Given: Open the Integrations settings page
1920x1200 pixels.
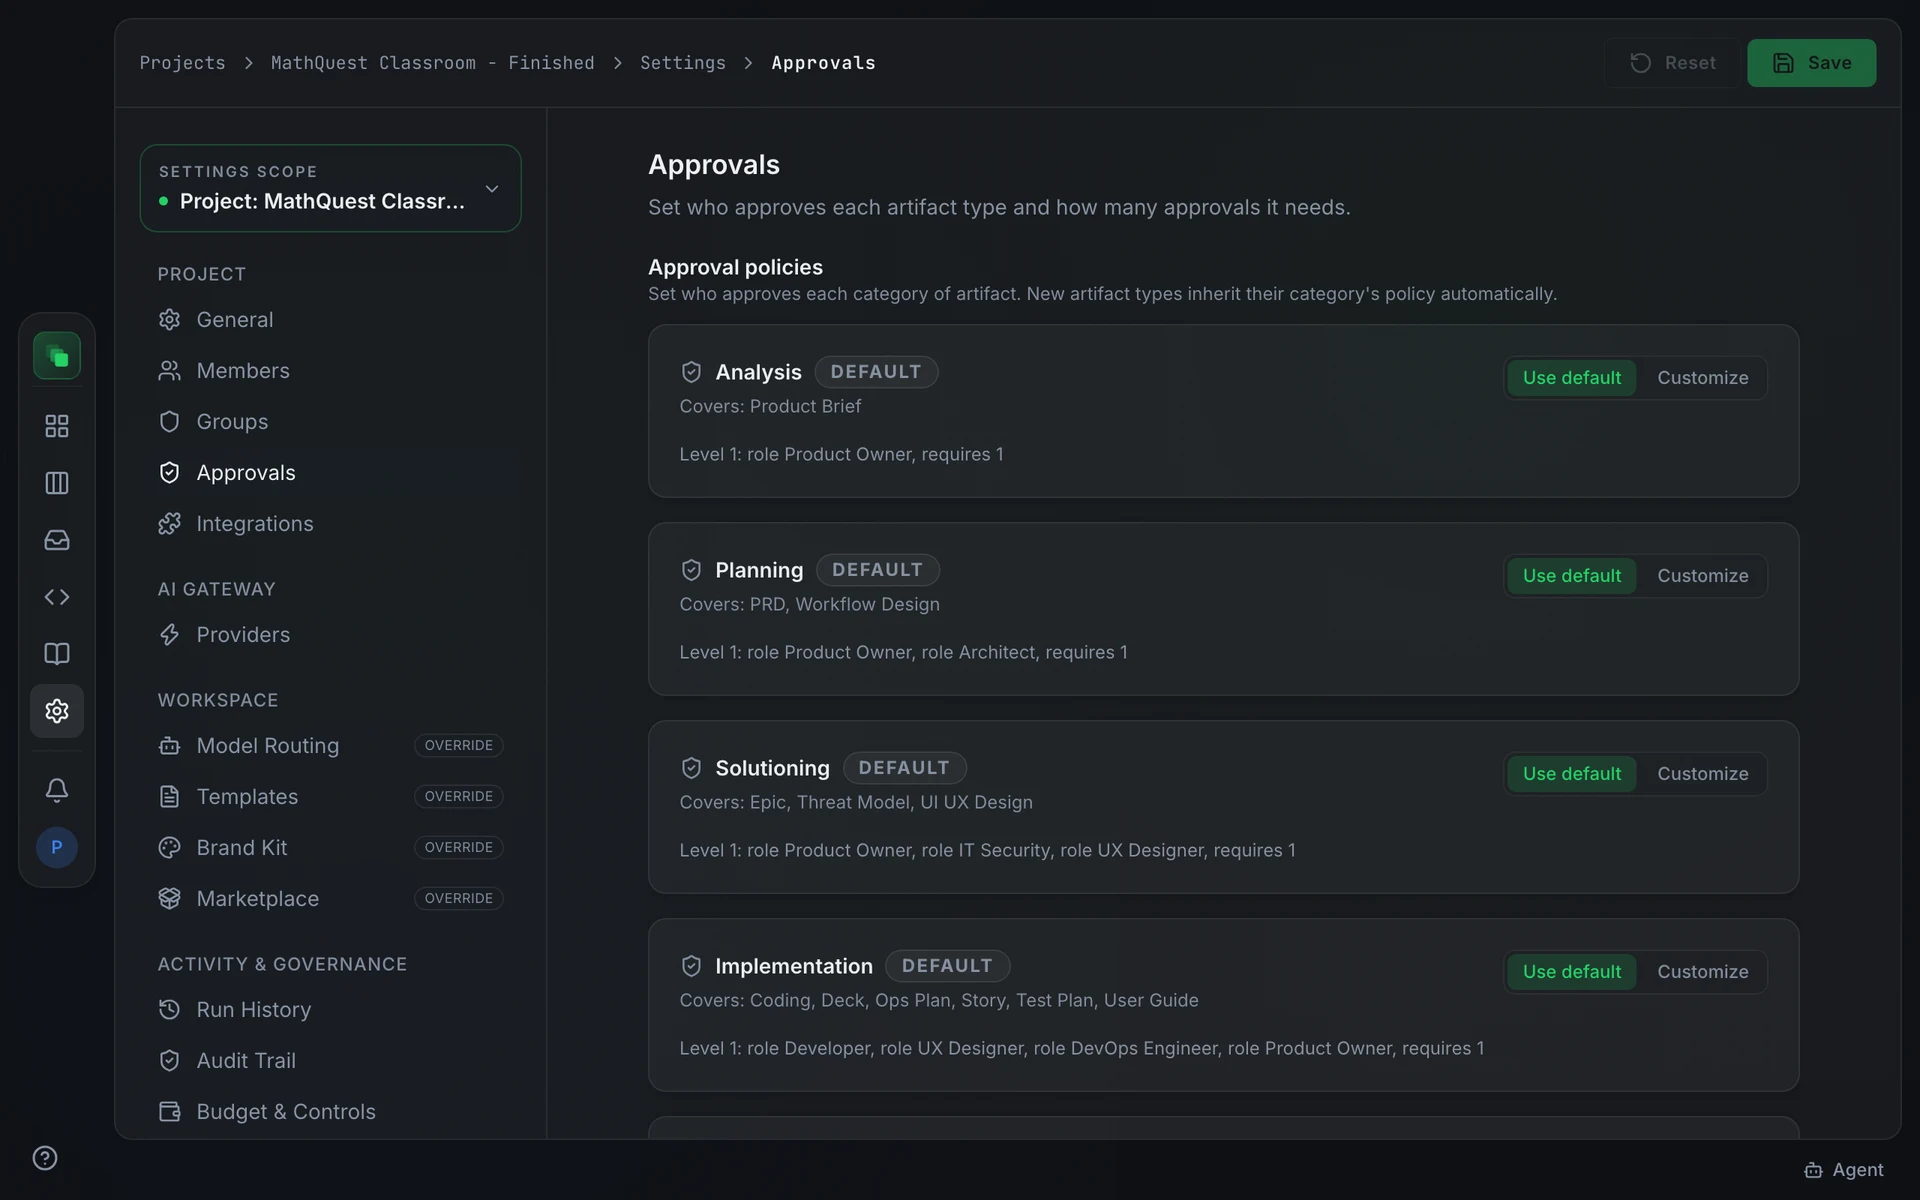Looking at the screenshot, I should (330, 523).
